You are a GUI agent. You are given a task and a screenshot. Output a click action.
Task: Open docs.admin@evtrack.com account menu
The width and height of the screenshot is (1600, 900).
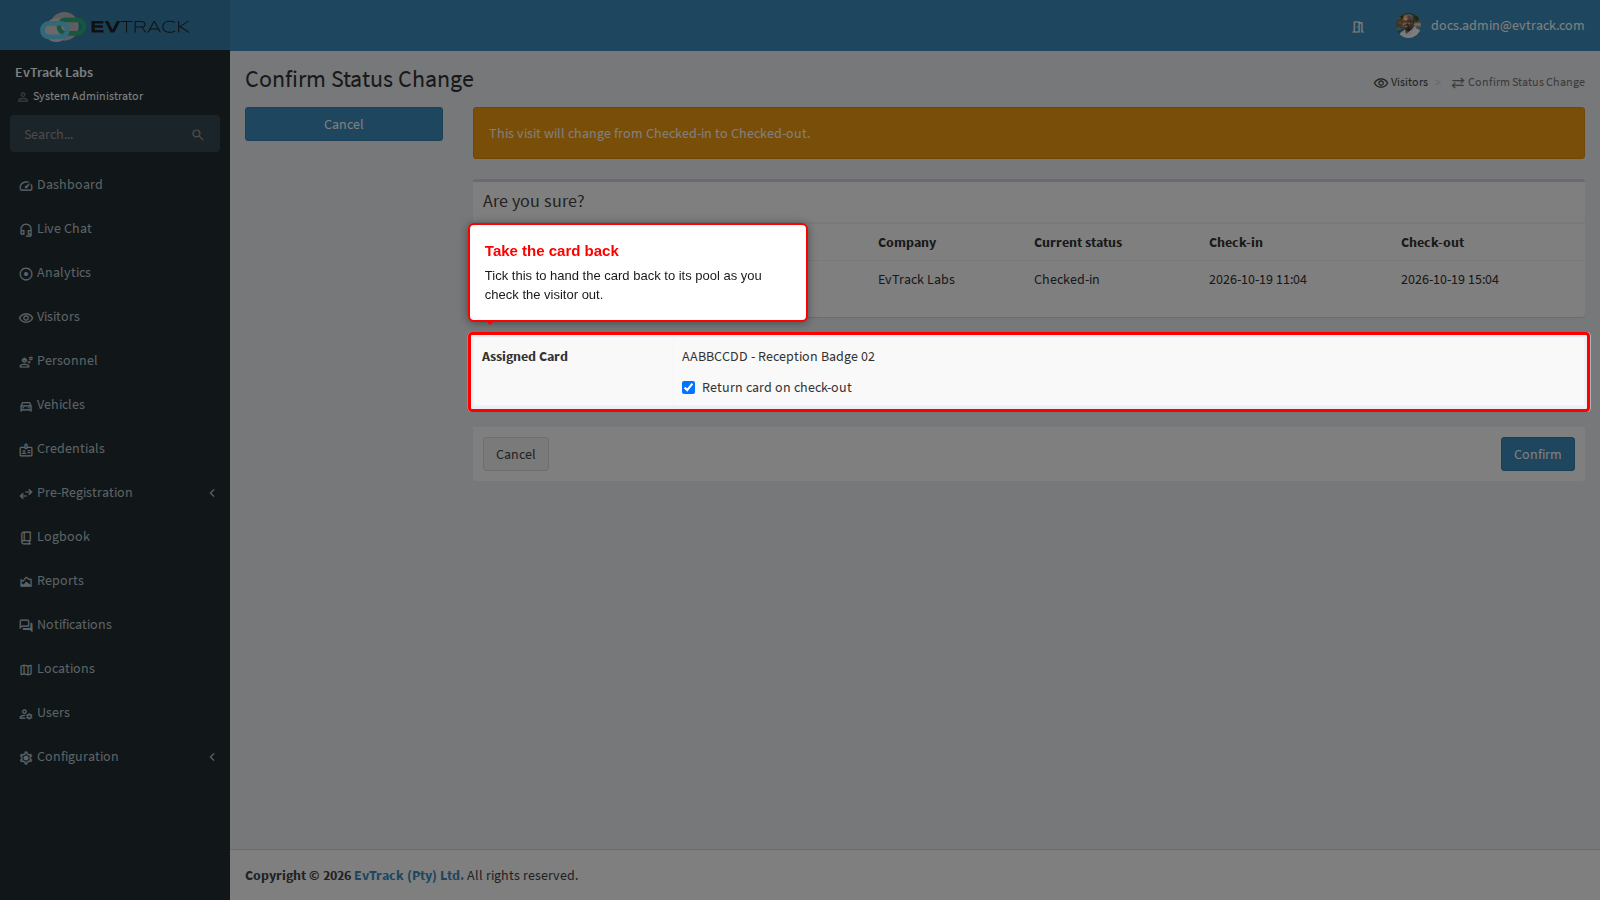(1507, 26)
